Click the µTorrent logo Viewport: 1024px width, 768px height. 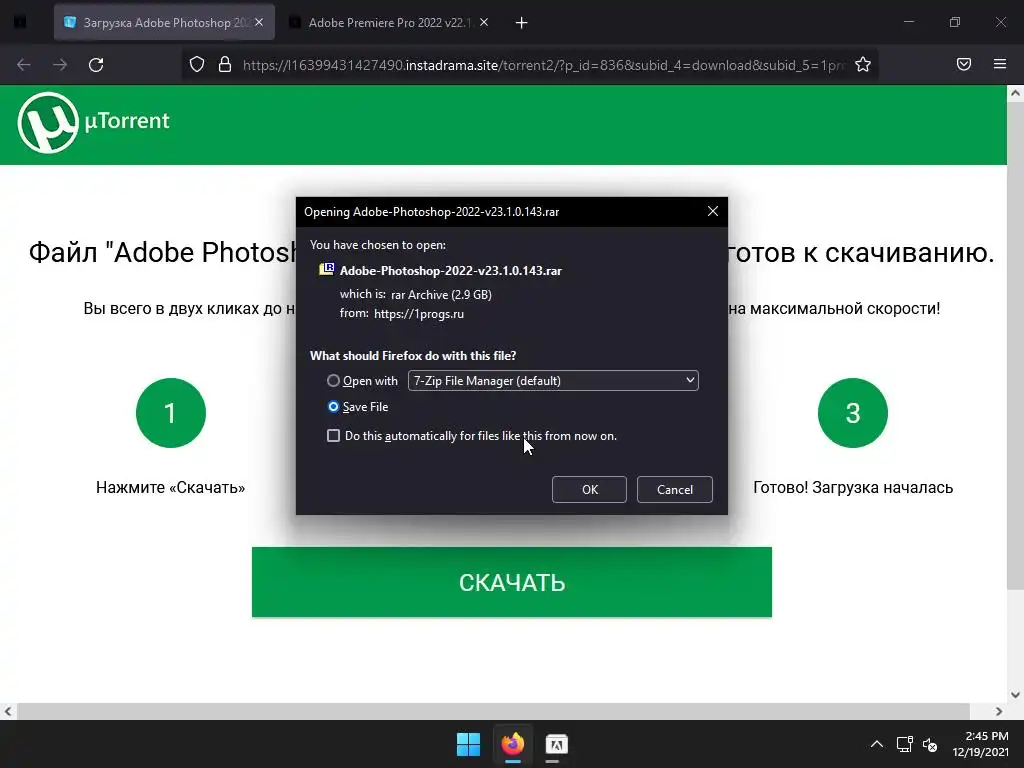[x=48, y=123]
